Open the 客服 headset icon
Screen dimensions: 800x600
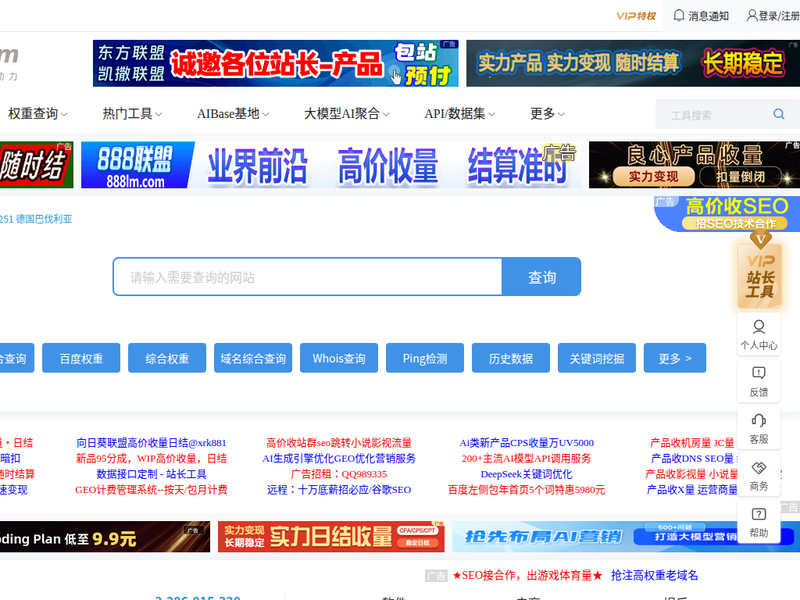759,429
